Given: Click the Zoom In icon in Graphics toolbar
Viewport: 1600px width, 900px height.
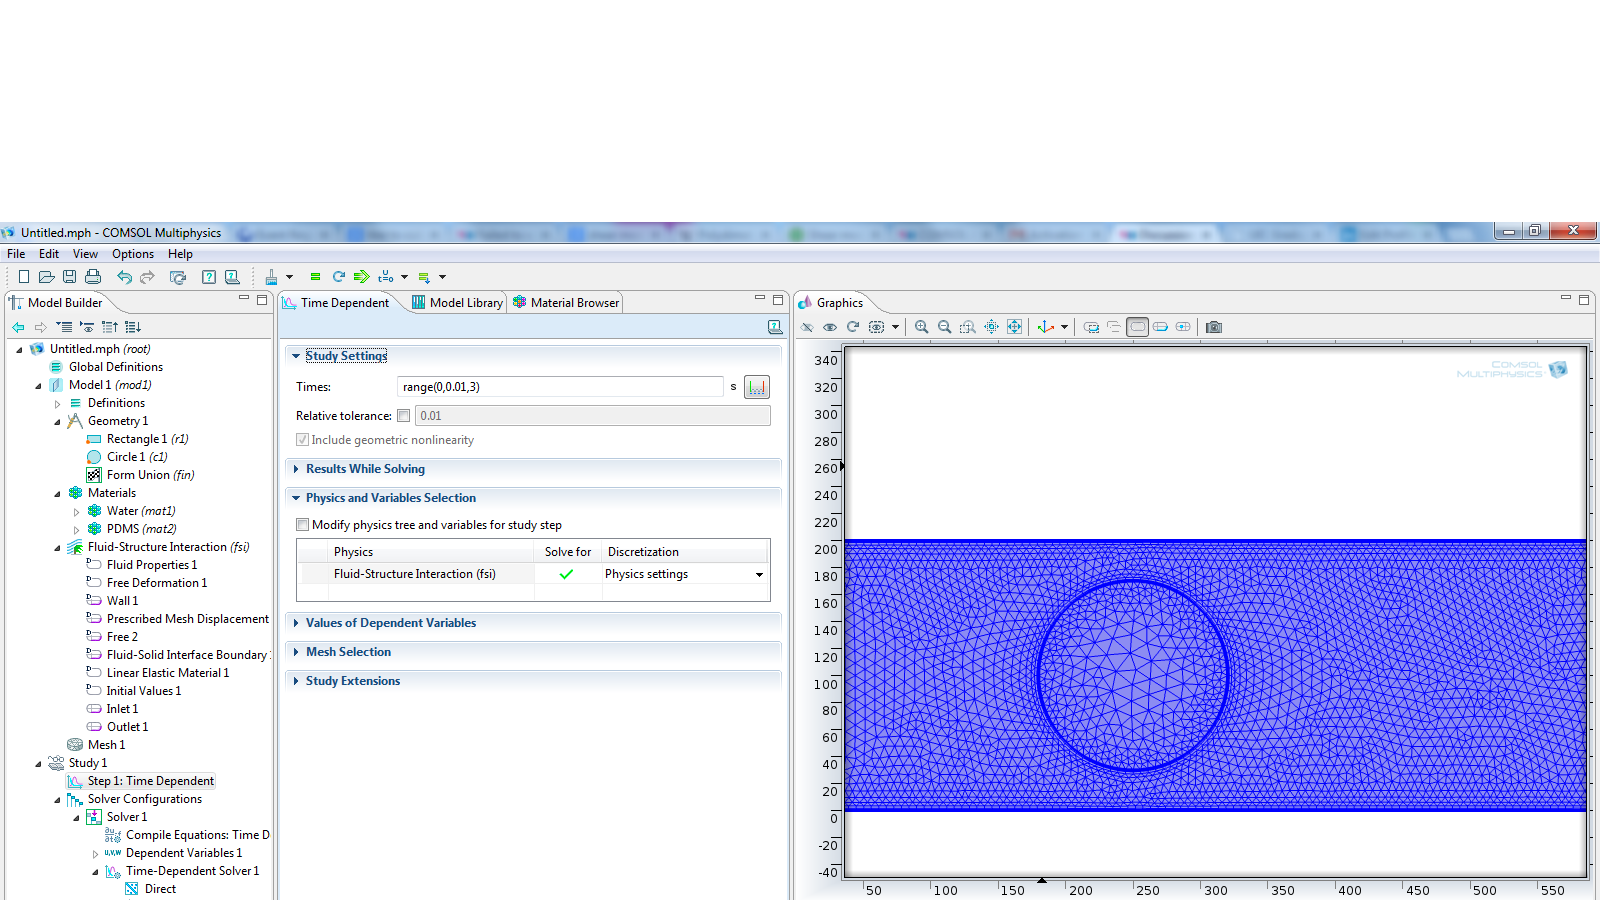Looking at the screenshot, I should pyautogui.click(x=921, y=327).
